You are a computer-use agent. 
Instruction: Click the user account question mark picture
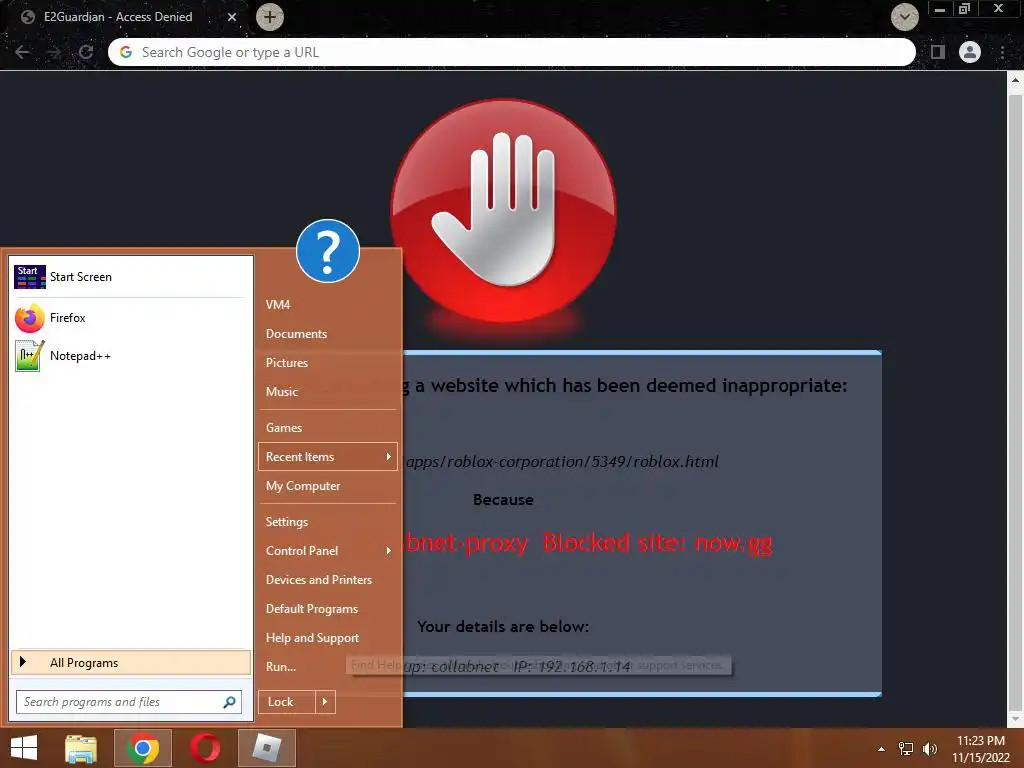tap(328, 251)
